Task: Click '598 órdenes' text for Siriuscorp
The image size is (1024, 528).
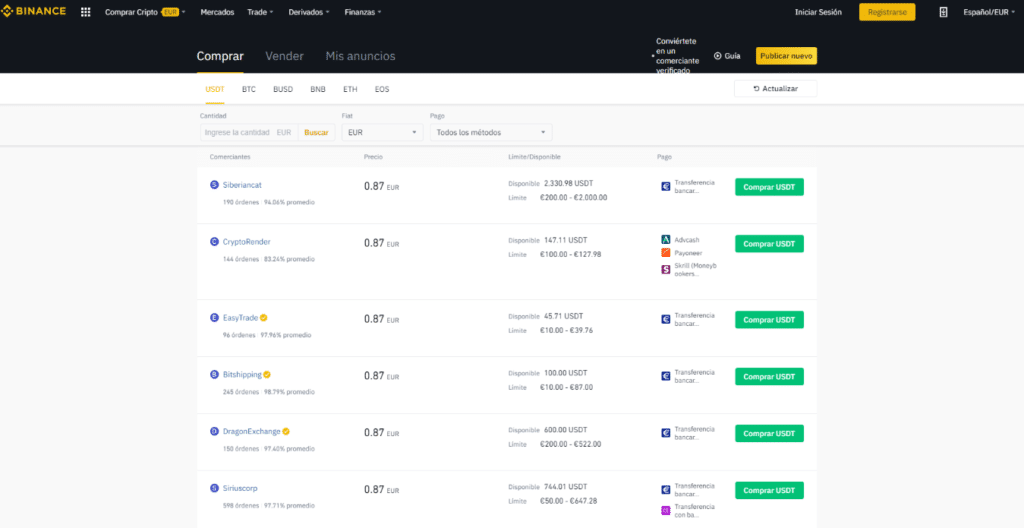Action: (x=241, y=506)
